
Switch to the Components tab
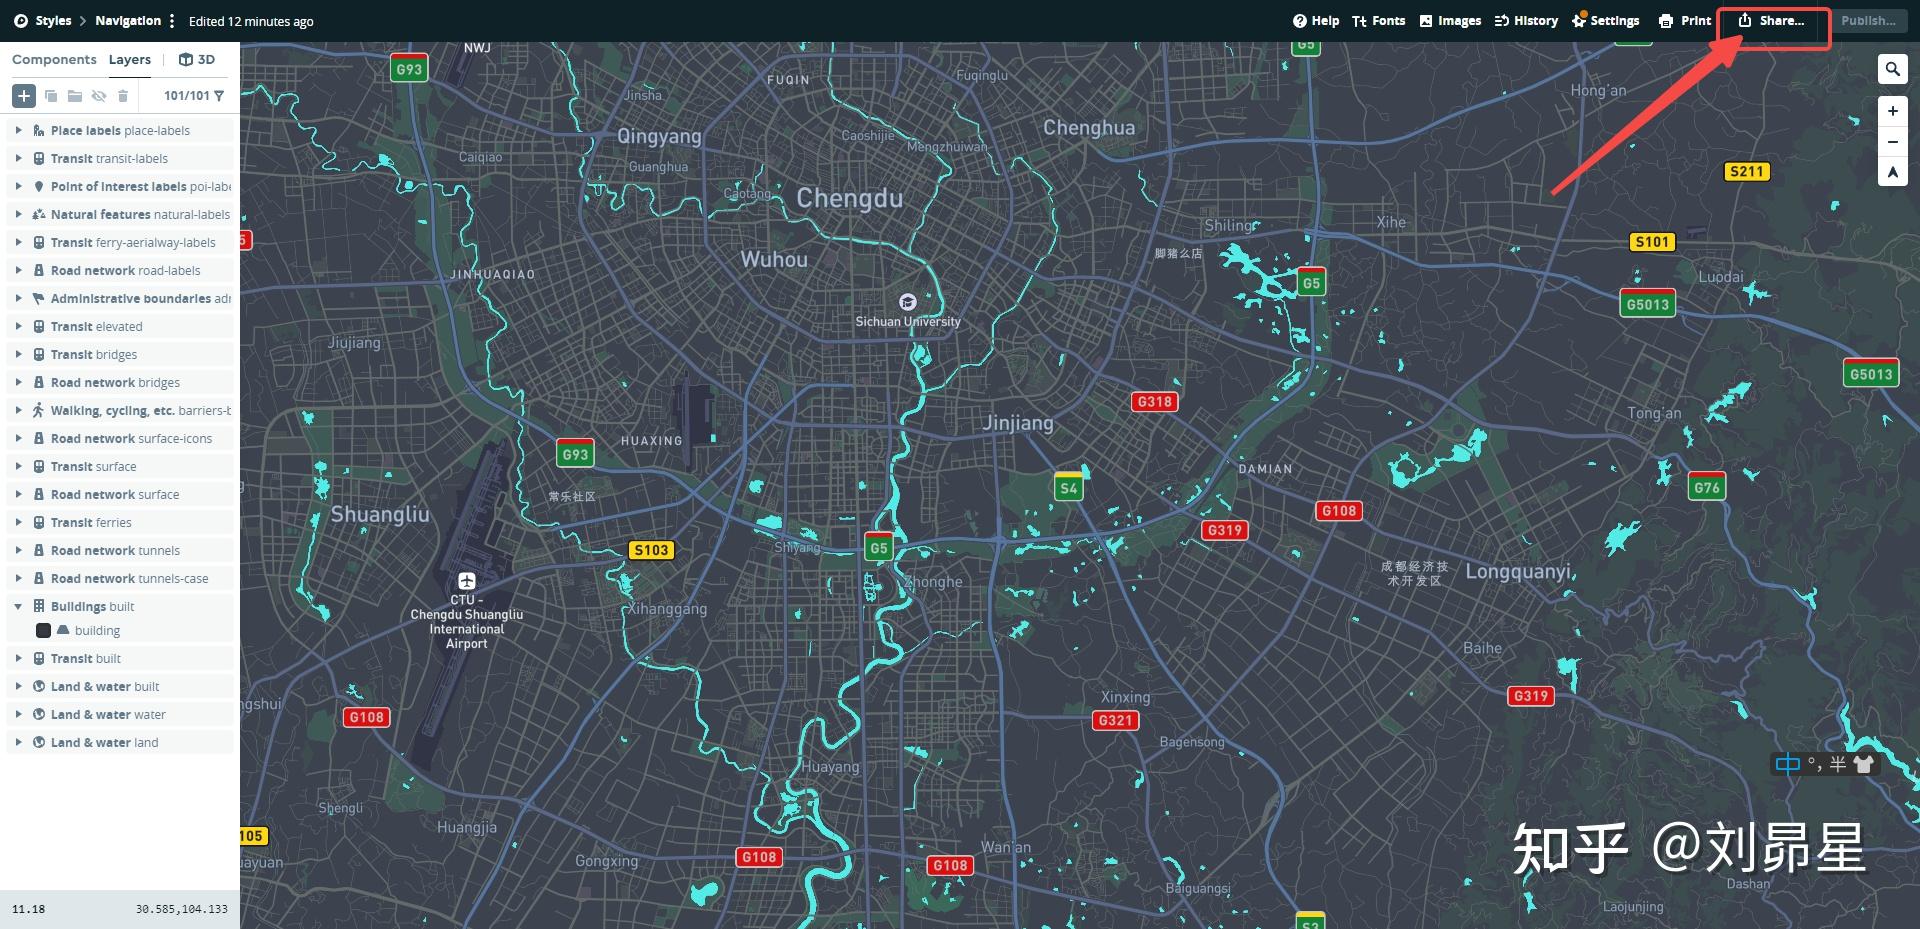[54, 59]
